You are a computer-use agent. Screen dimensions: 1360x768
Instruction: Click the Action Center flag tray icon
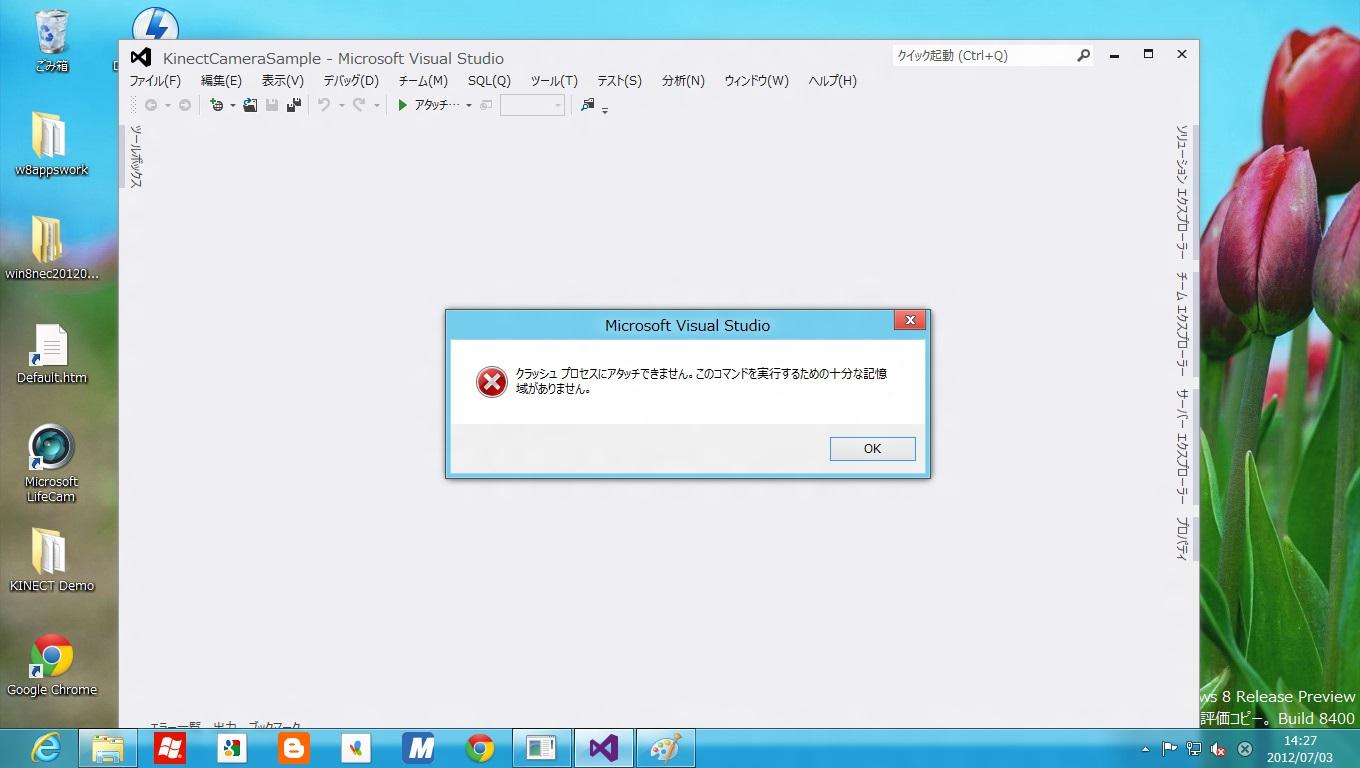(1168, 748)
